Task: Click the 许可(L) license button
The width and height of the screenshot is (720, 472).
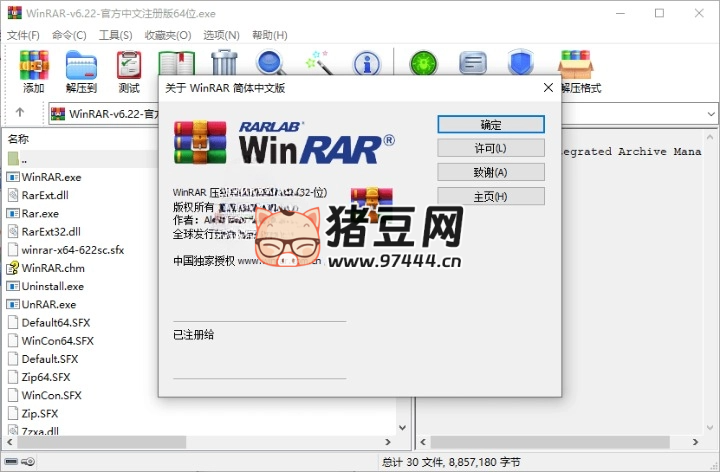Action: [x=490, y=148]
